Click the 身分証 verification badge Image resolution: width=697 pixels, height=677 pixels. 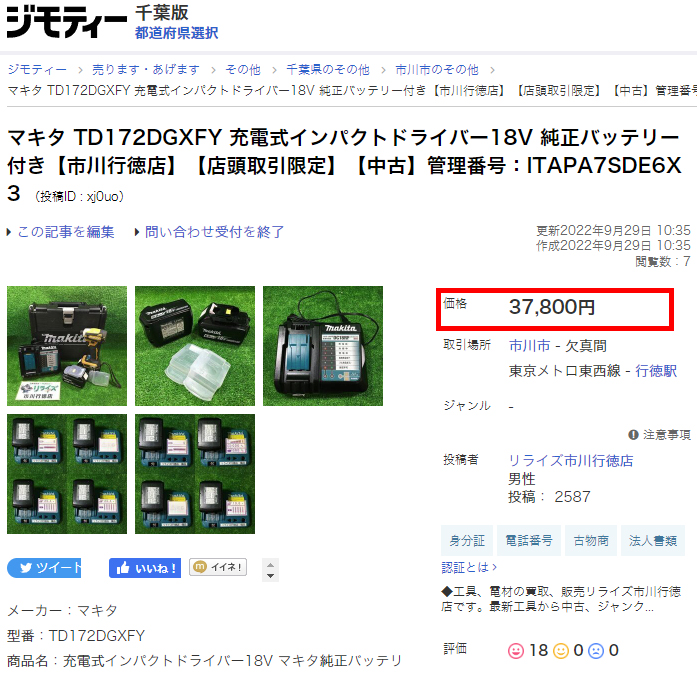(x=466, y=540)
